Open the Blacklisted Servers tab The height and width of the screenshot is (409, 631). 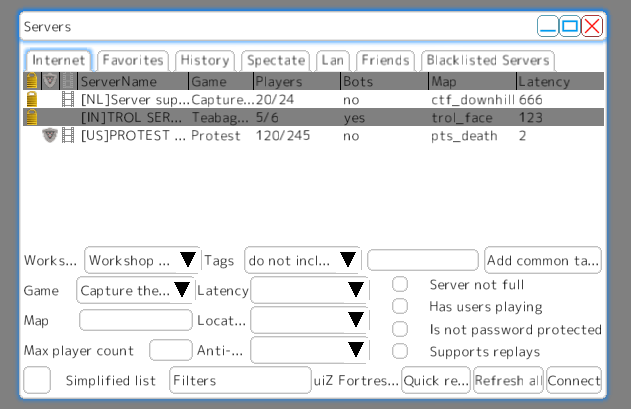pos(487,61)
